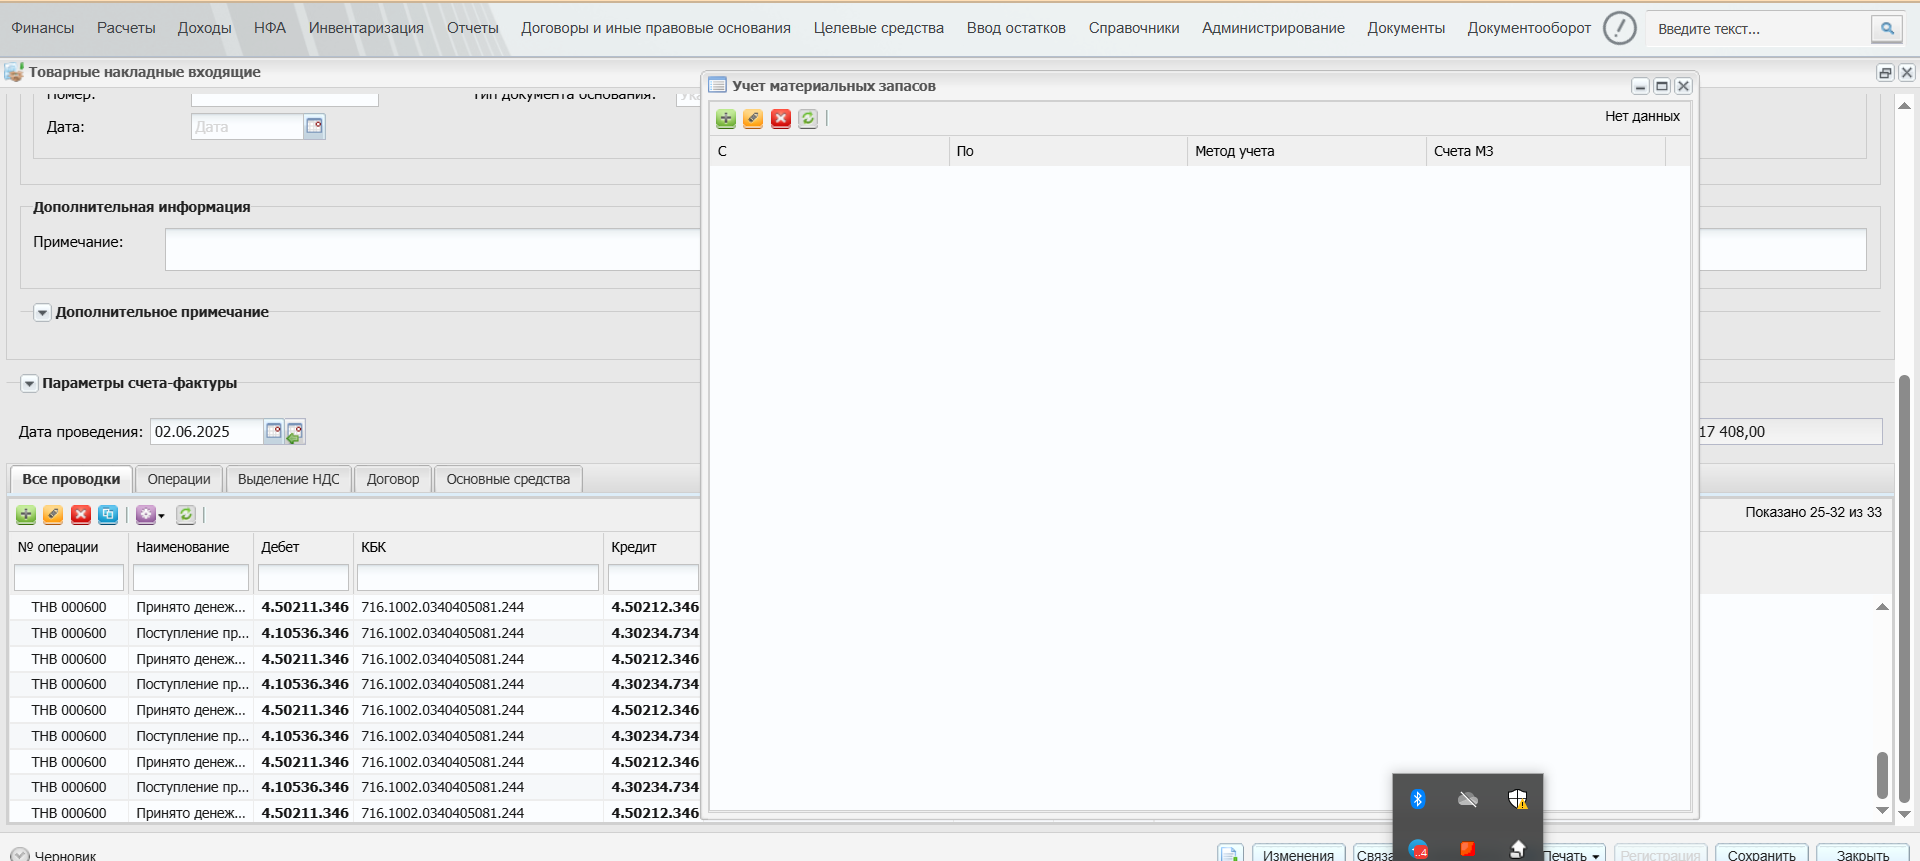This screenshot has width=1920, height=861.
Task: Click the Bluetooth tray icon
Action: point(1417,799)
